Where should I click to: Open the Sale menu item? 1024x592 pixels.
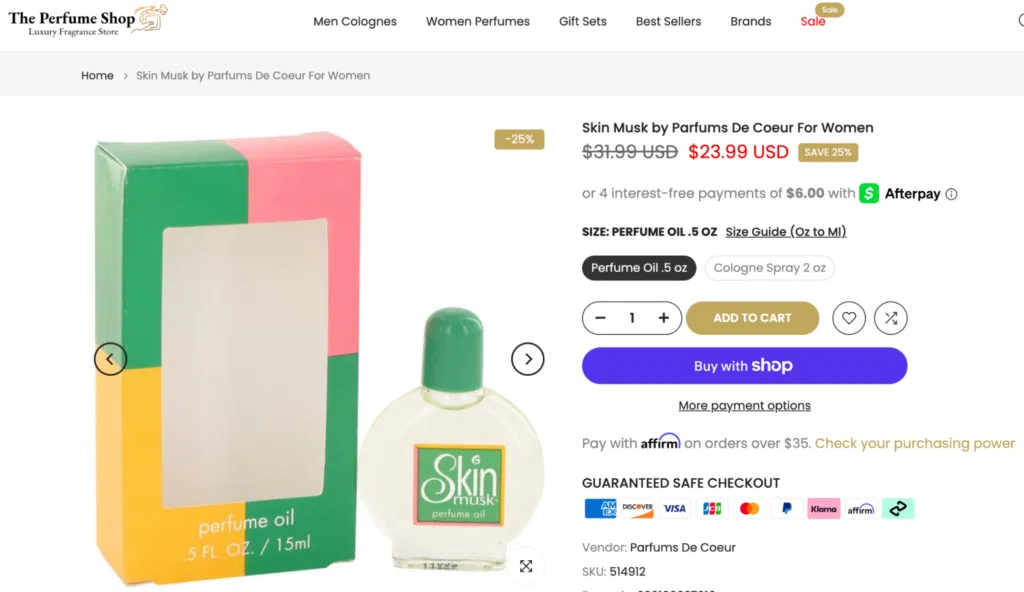coord(813,21)
